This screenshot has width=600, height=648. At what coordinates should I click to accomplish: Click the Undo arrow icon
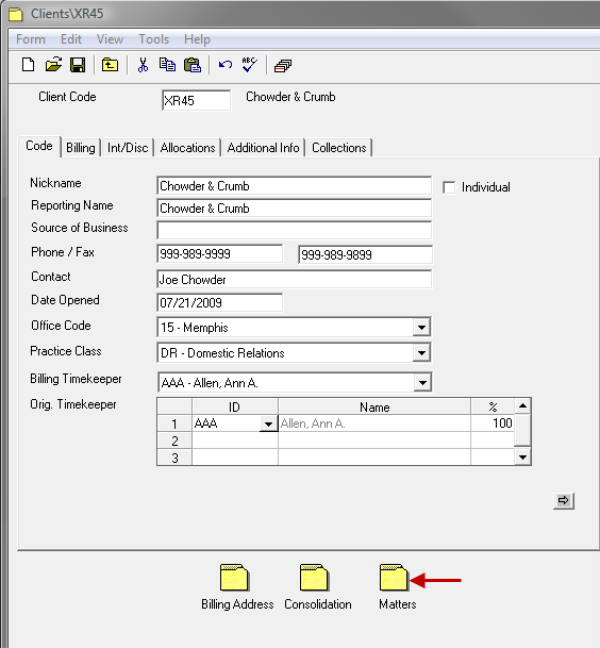[x=225, y=65]
